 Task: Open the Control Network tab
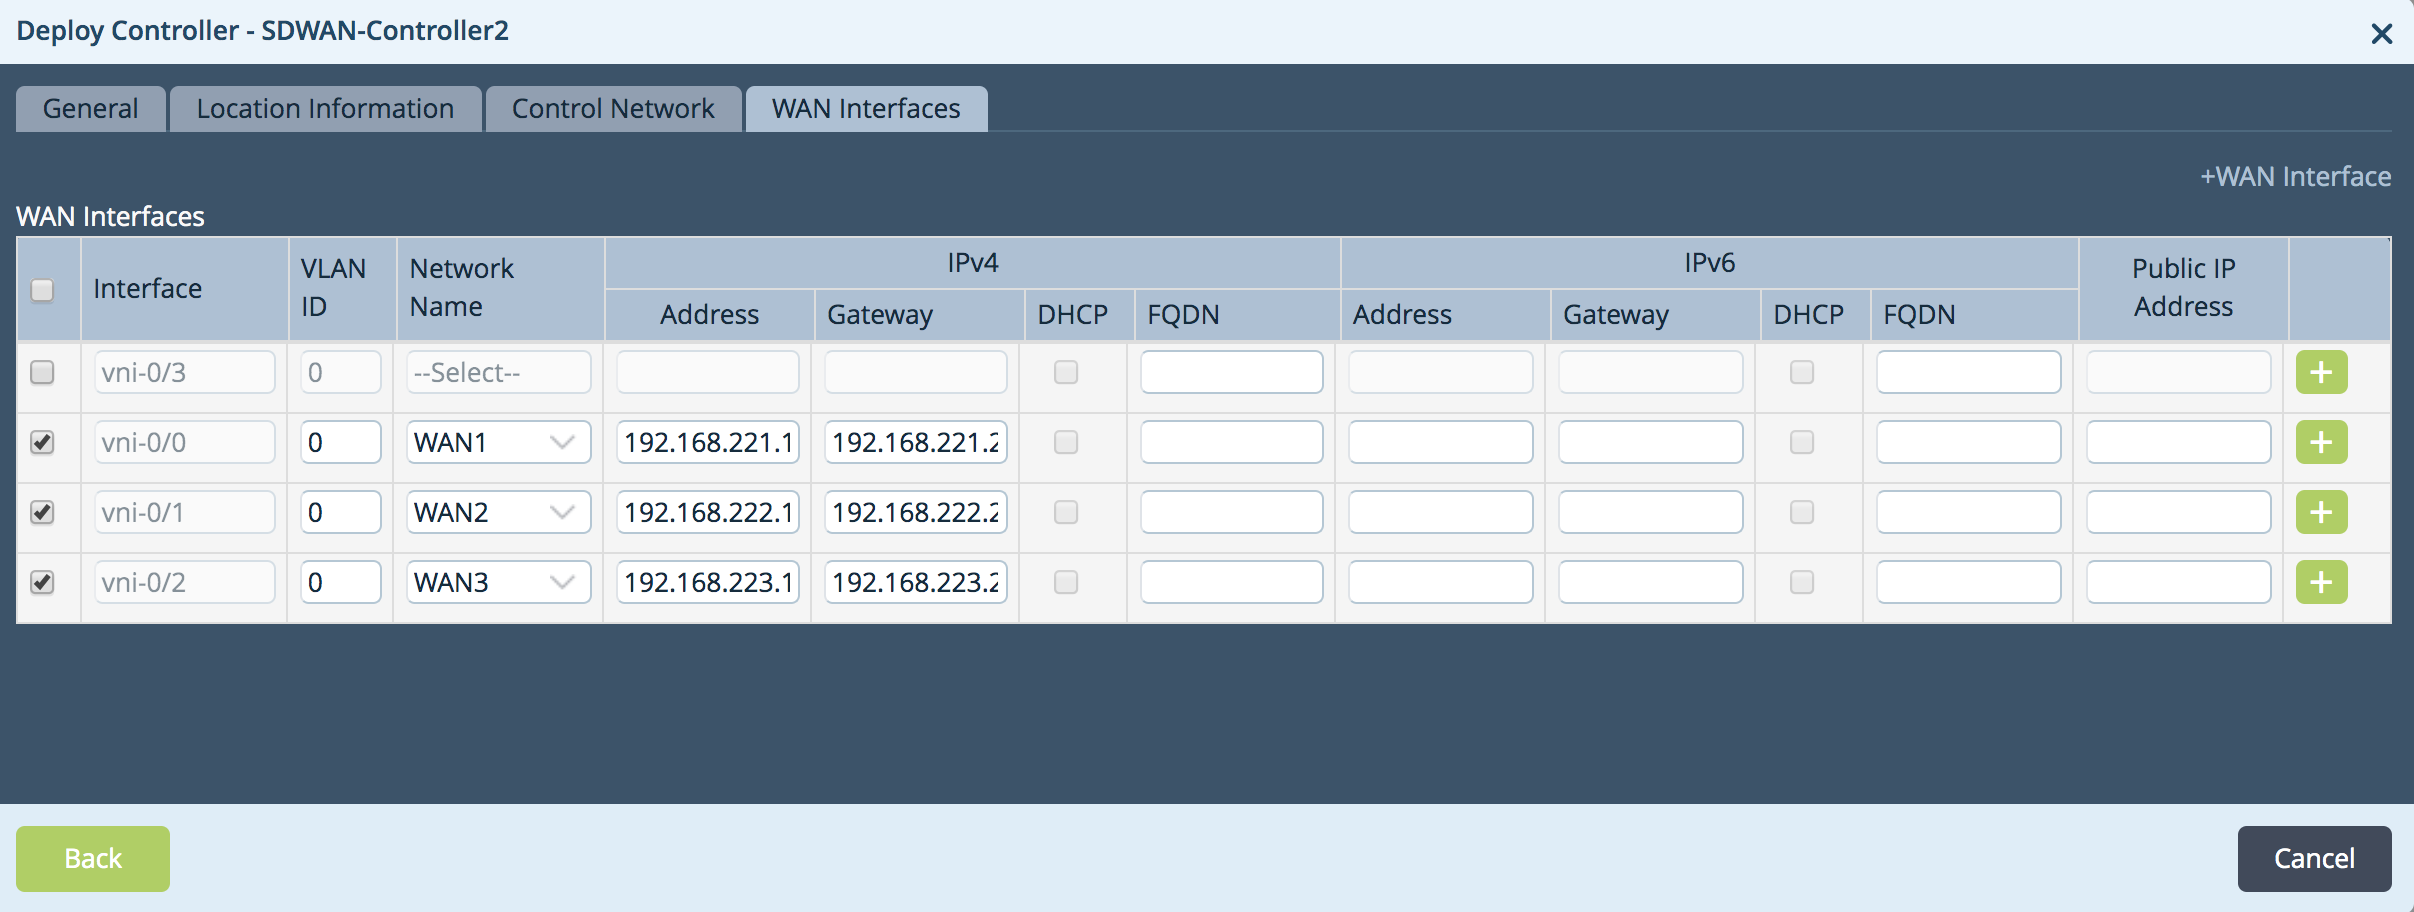(x=613, y=108)
